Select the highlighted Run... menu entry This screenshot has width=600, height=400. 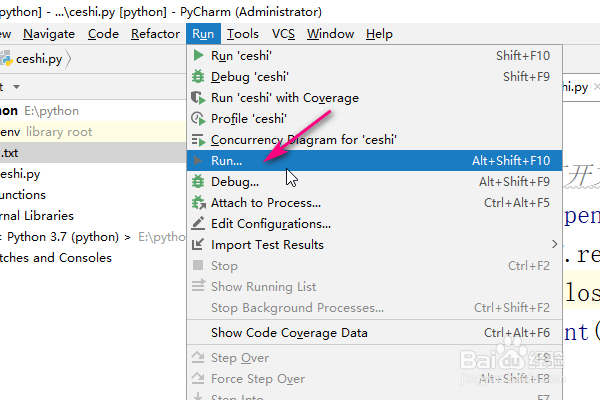pos(226,160)
